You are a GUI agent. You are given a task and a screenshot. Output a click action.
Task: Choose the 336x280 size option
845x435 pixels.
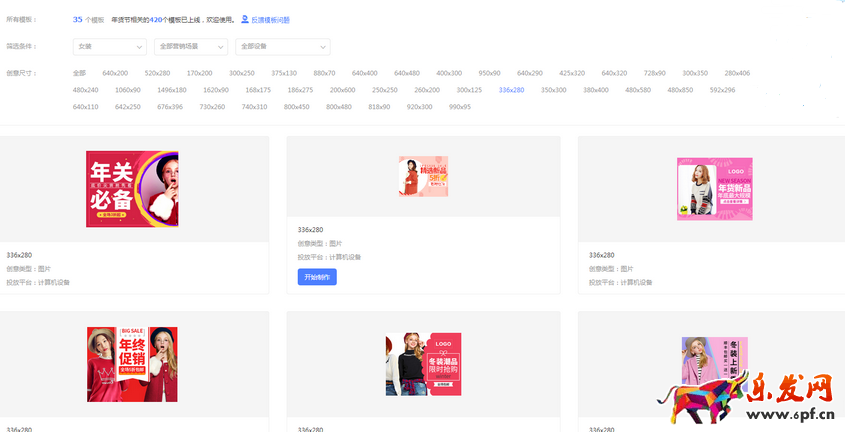pos(511,90)
